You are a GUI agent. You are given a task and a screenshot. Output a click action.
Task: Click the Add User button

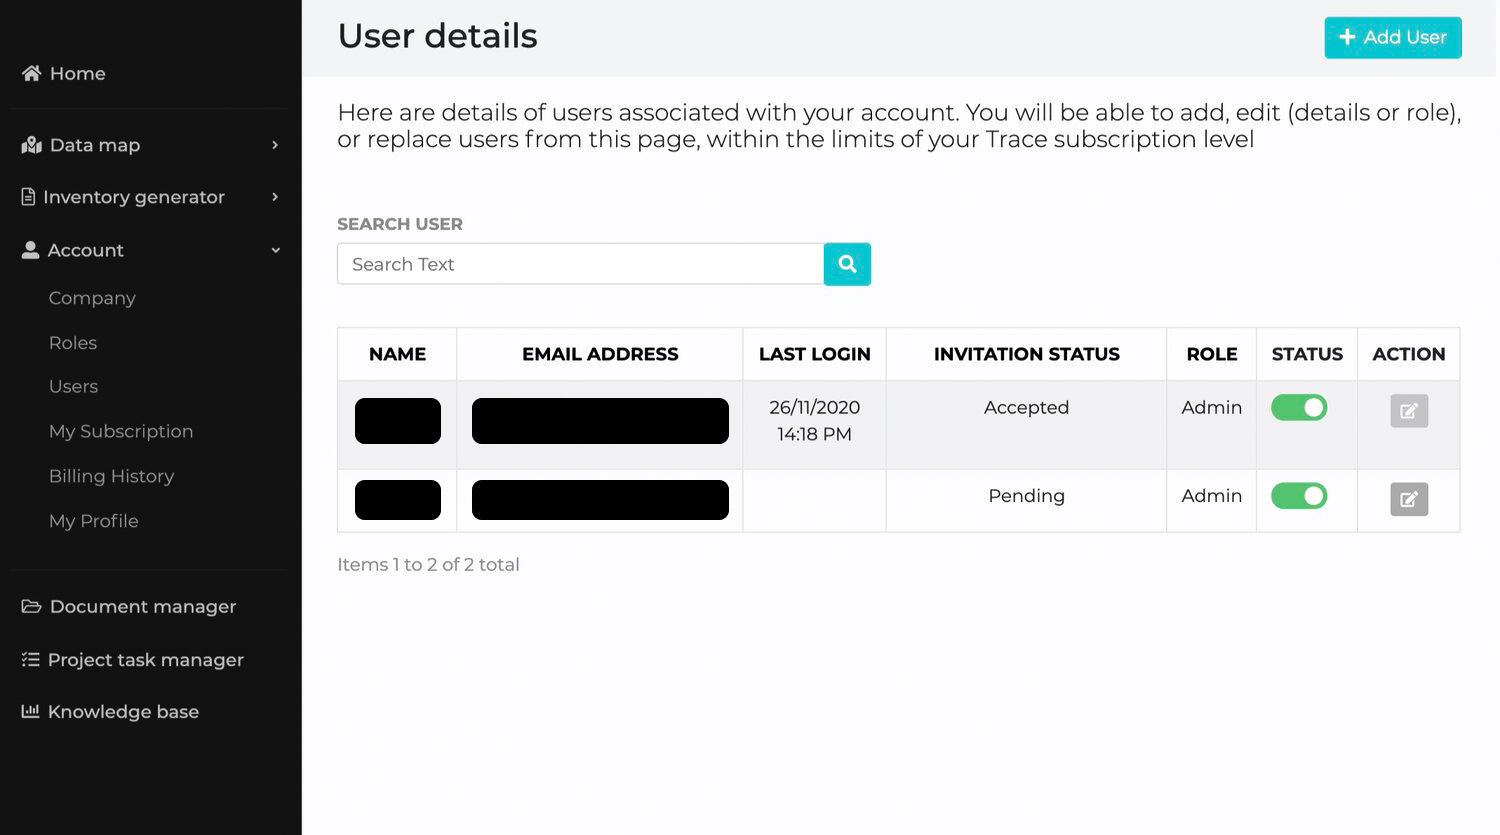(x=1393, y=37)
